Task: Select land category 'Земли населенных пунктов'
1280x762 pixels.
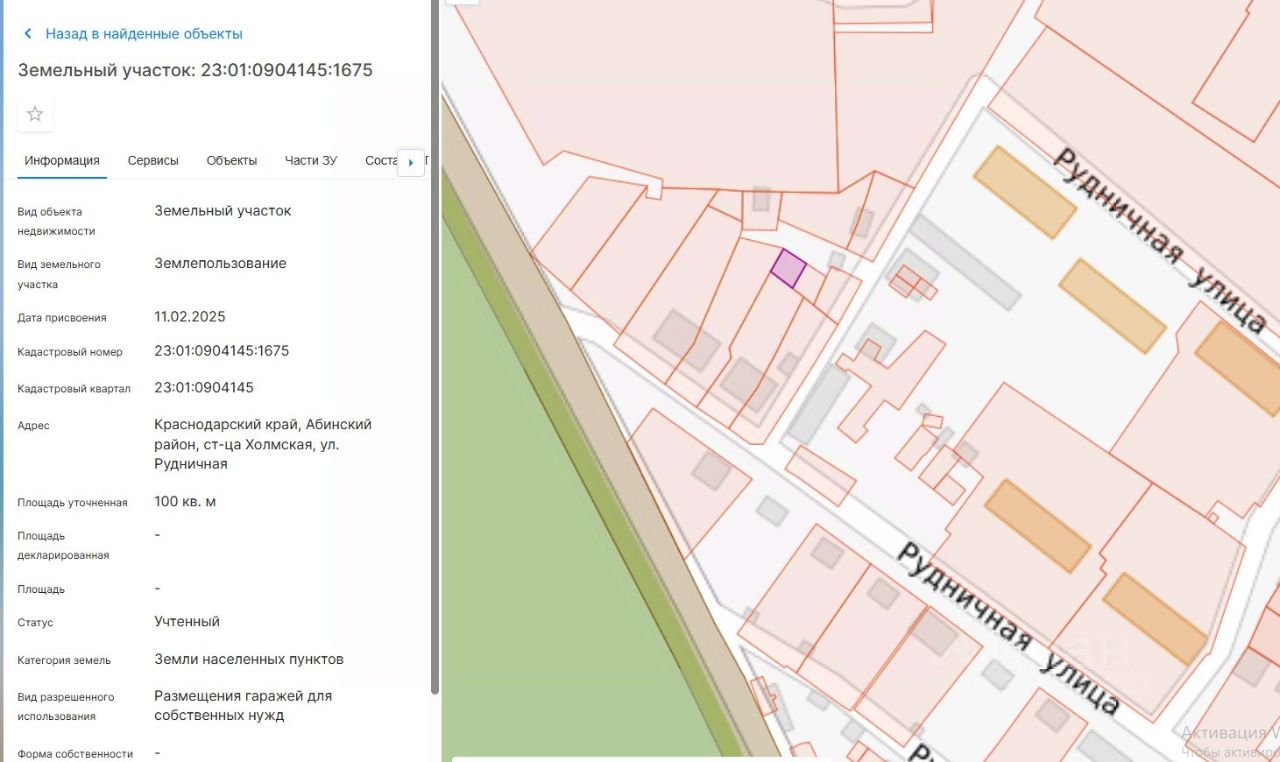Action: point(249,659)
